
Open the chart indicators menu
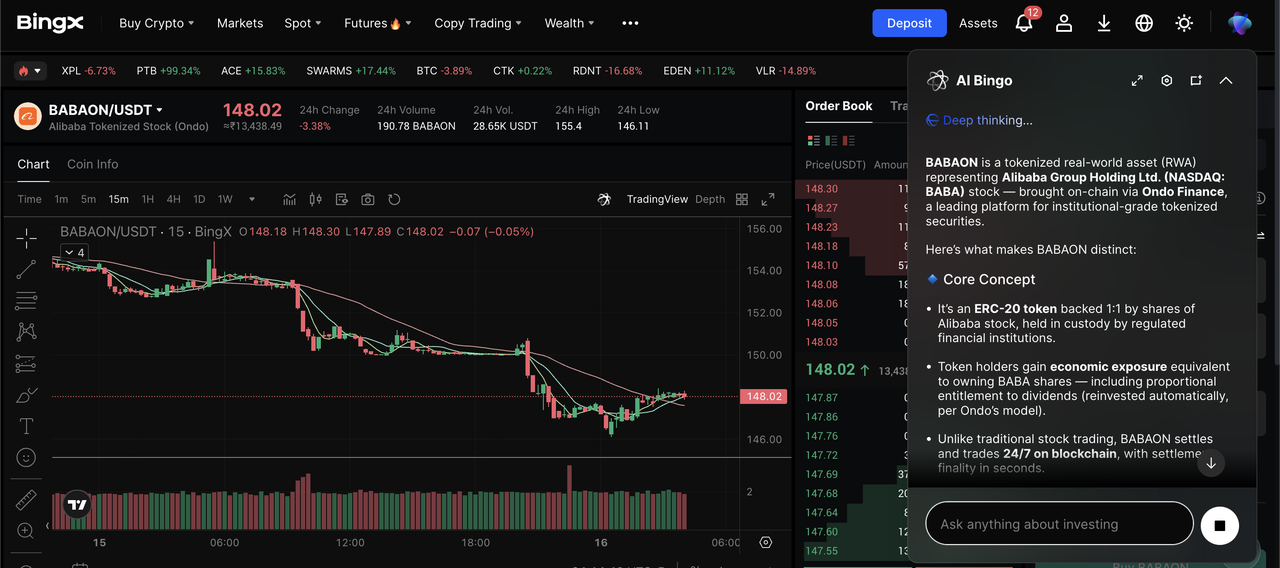click(x=289, y=199)
